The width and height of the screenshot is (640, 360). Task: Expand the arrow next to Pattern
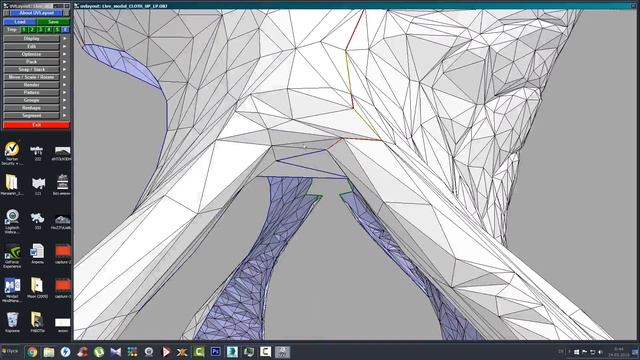[x=64, y=92]
